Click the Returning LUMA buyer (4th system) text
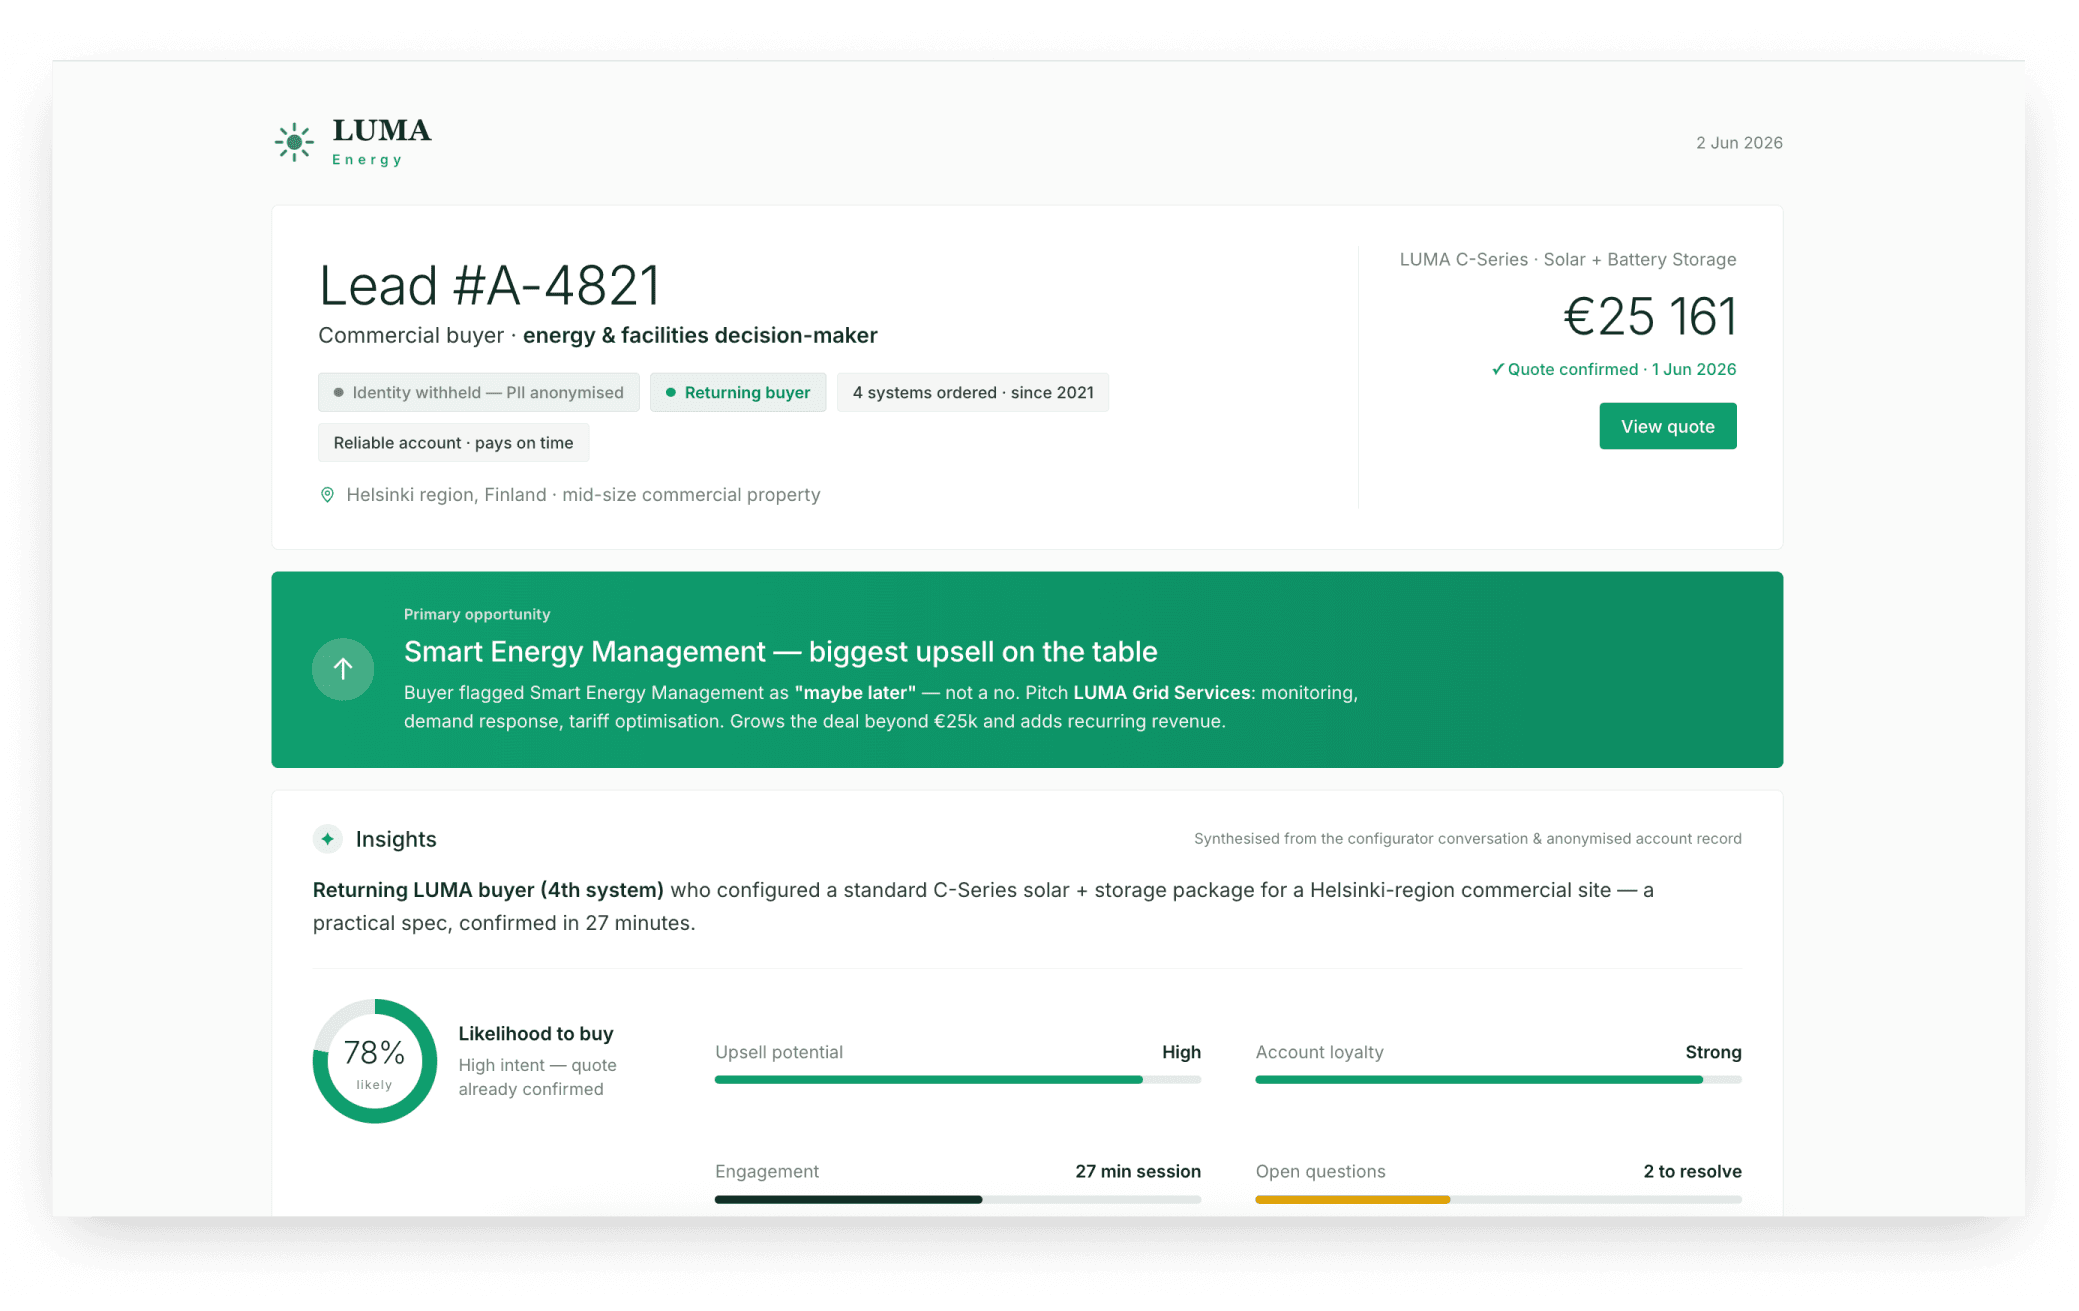Viewport: 2079px width, 1311px height. pos(488,890)
